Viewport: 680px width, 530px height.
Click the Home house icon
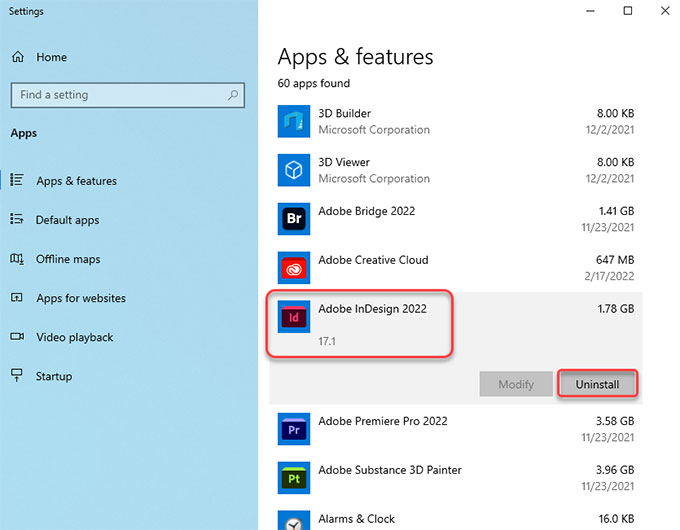(18, 57)
